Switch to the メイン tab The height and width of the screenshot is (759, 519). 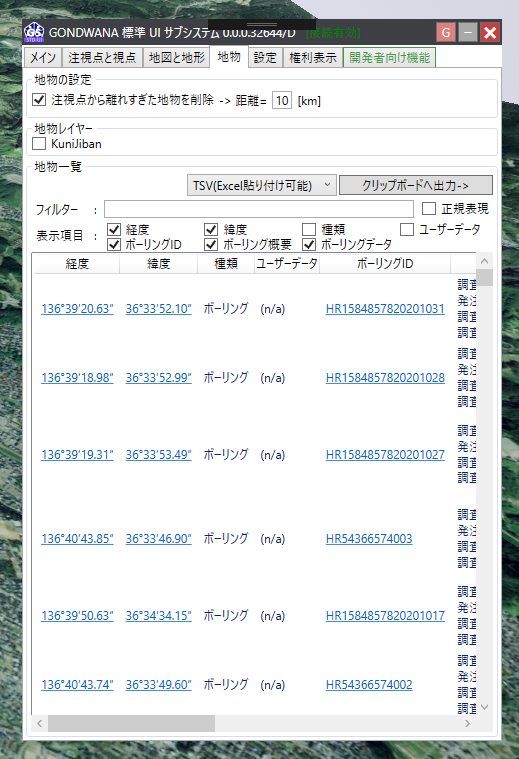43,58
